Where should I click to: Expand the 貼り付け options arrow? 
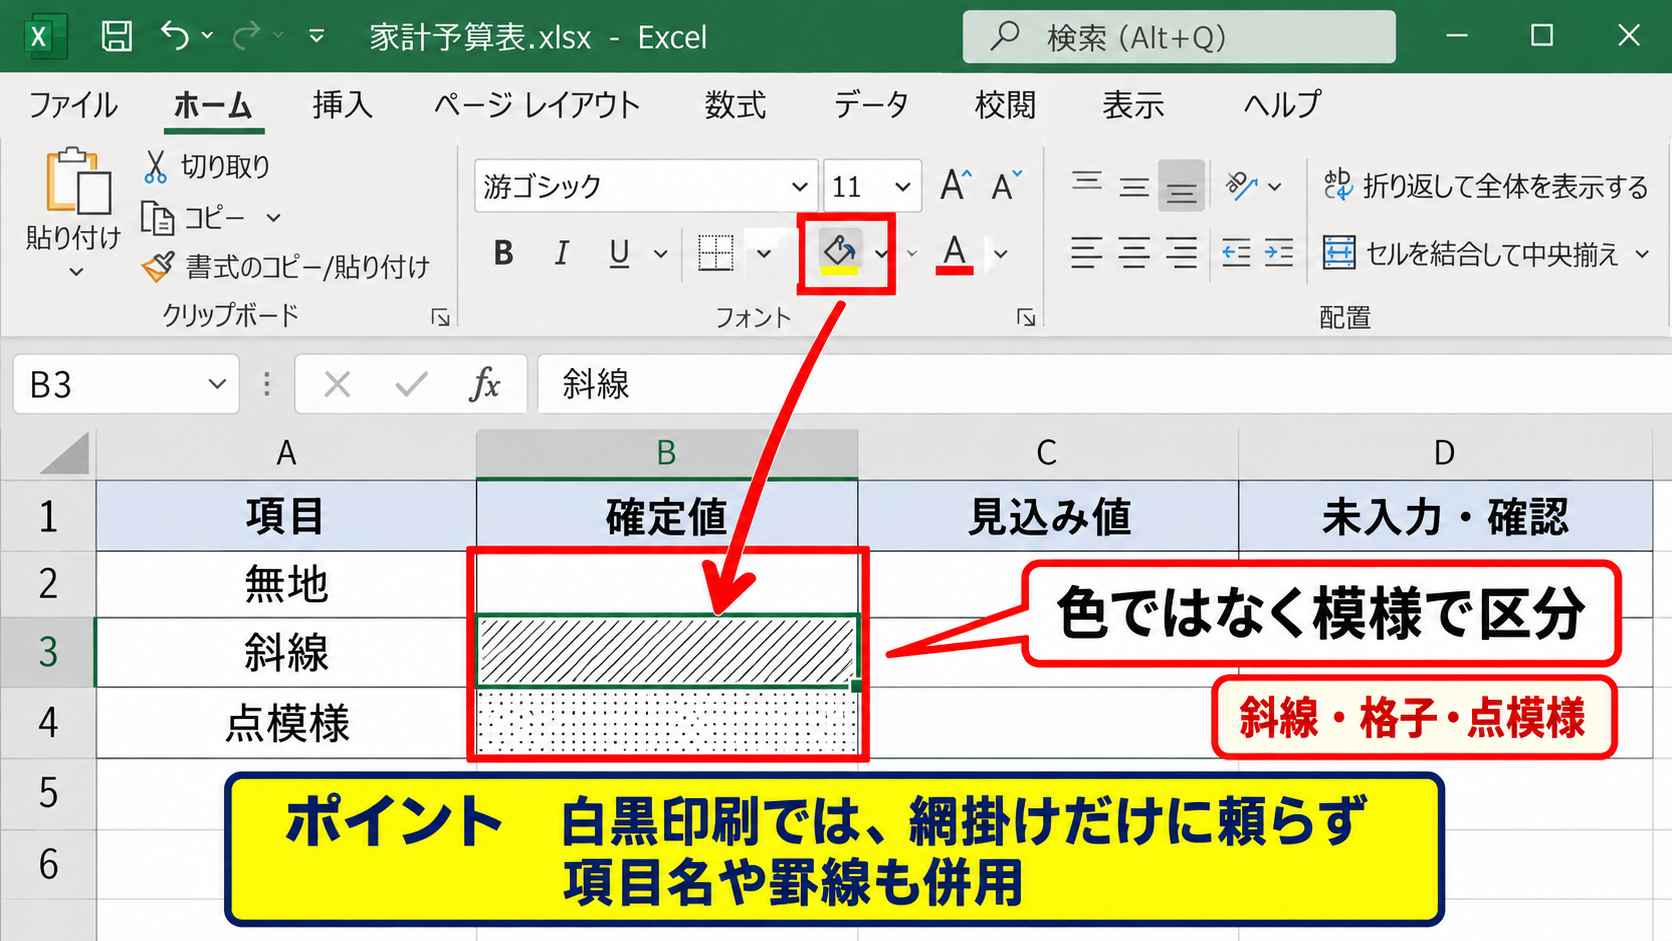click(76, 271)
